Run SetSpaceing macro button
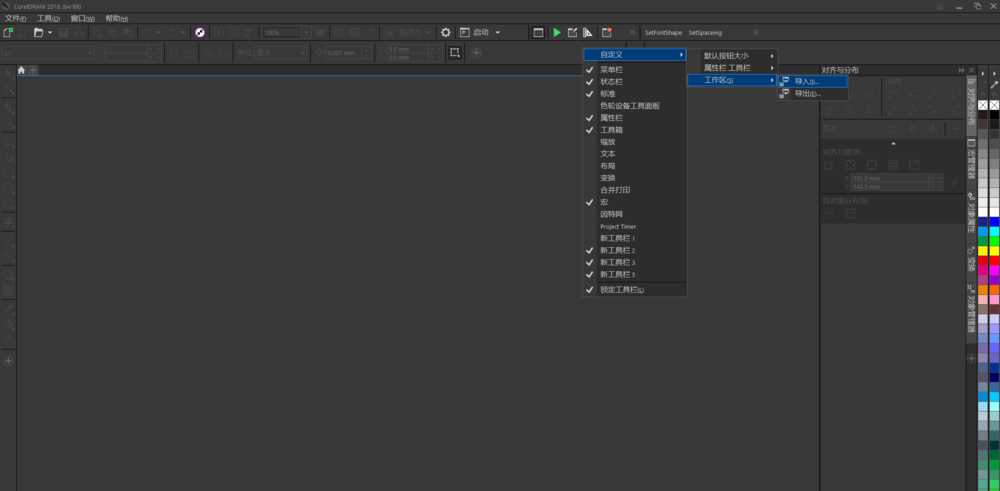The height and width of the screenshot is (491, 1000). pyautogui.click(x=705, y=33)
